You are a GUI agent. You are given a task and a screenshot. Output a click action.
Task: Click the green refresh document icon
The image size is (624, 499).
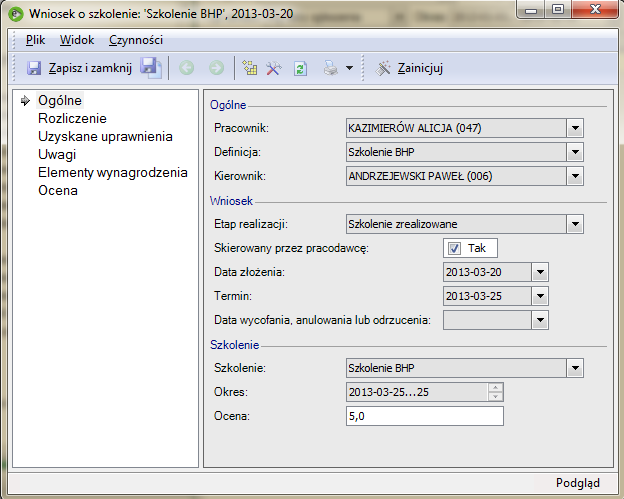[x=300, y=68]
